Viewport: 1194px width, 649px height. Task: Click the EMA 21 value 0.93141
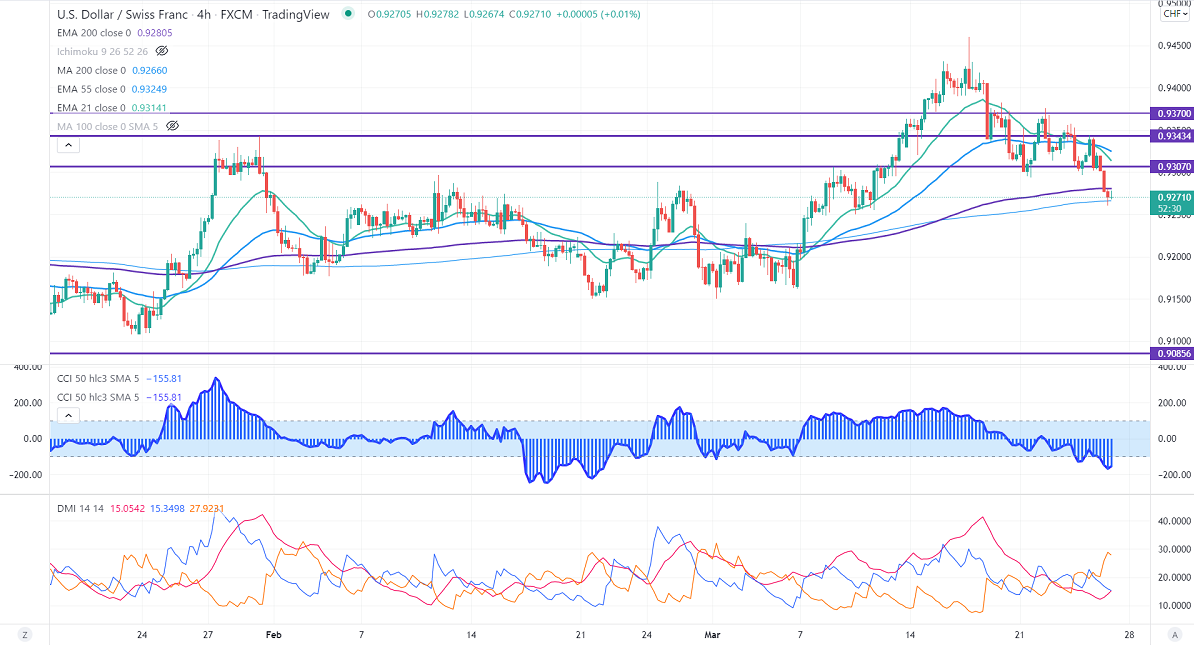click(149, 107)
